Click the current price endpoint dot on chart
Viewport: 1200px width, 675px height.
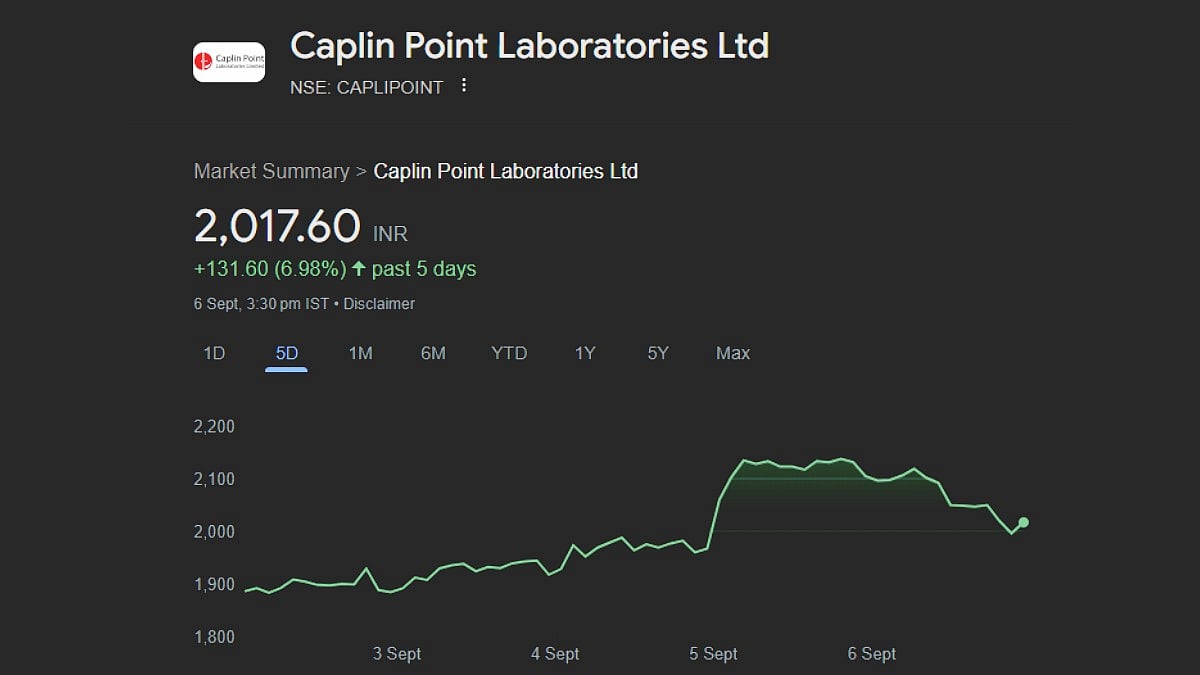coord(1023,522)
